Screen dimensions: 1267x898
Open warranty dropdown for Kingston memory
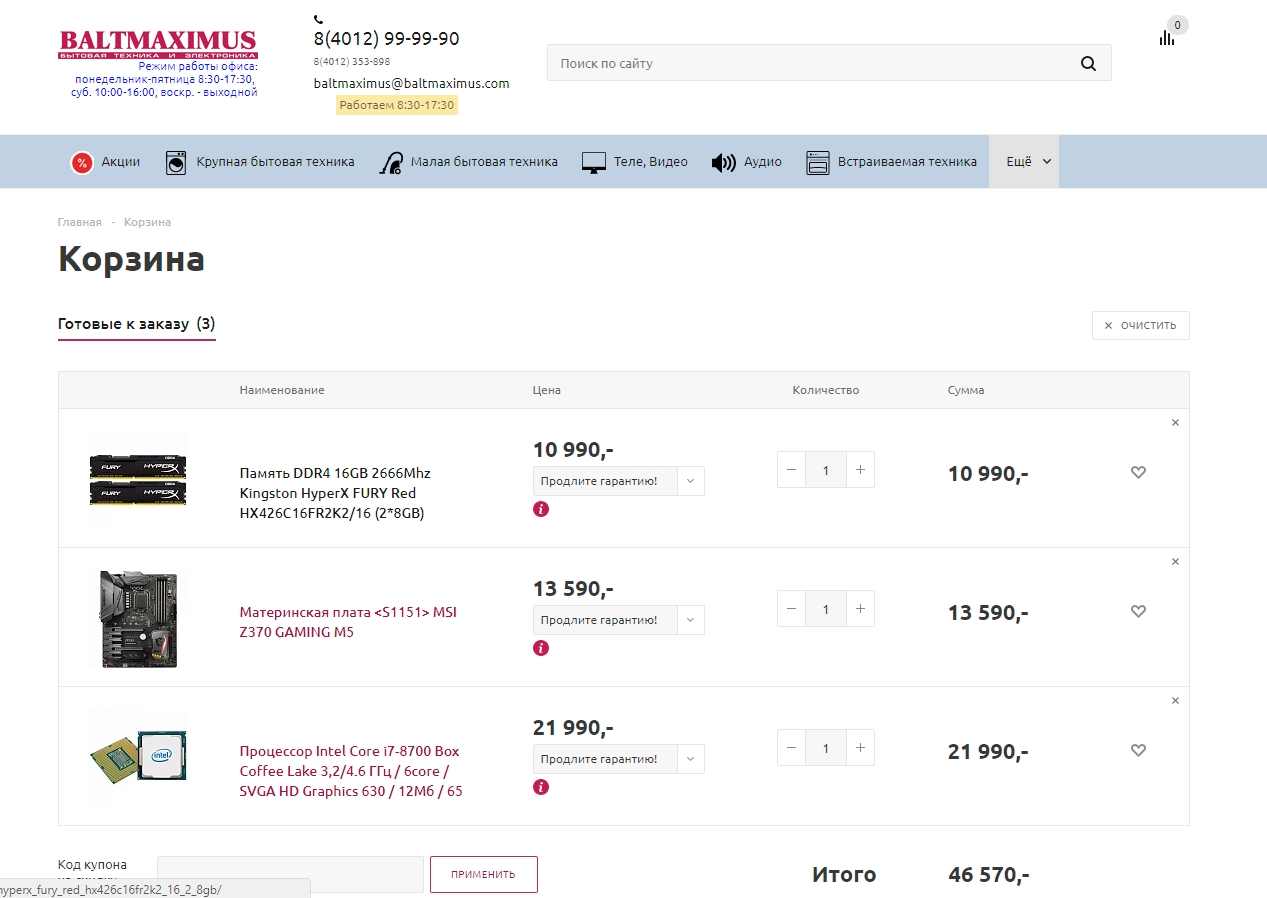point(618,481)
